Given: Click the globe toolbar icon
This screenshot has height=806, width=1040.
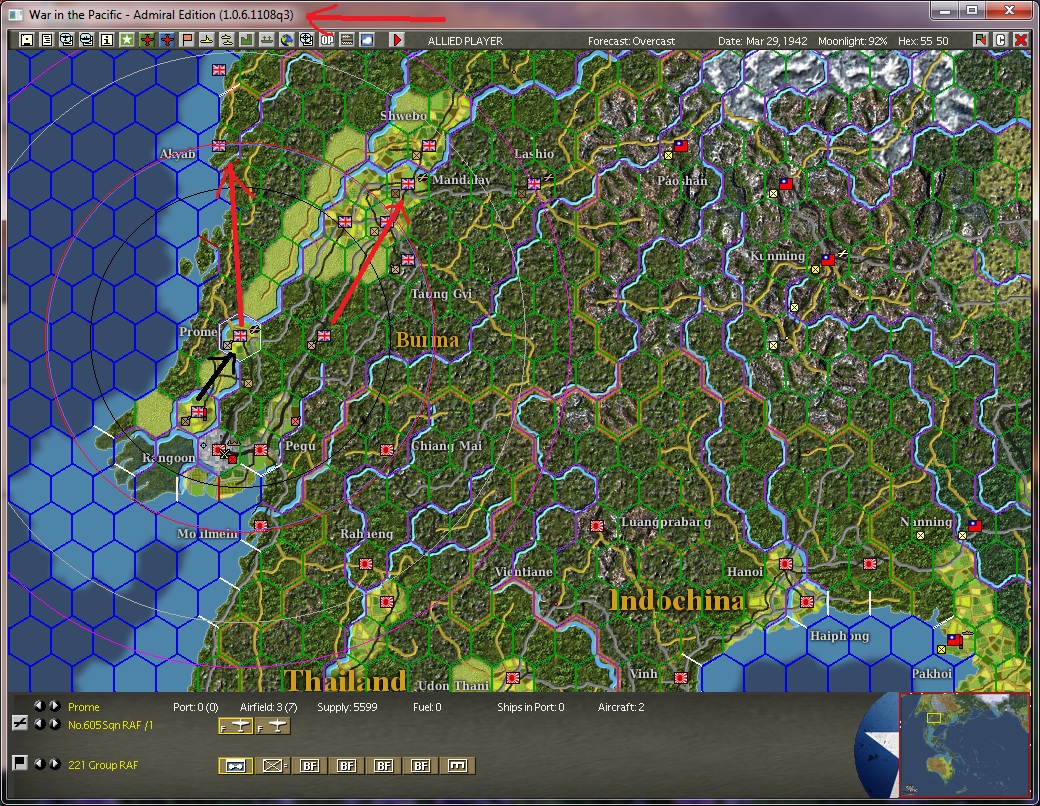Looking at the screenshot, I should pyautogui.click(x=287, y=40).
